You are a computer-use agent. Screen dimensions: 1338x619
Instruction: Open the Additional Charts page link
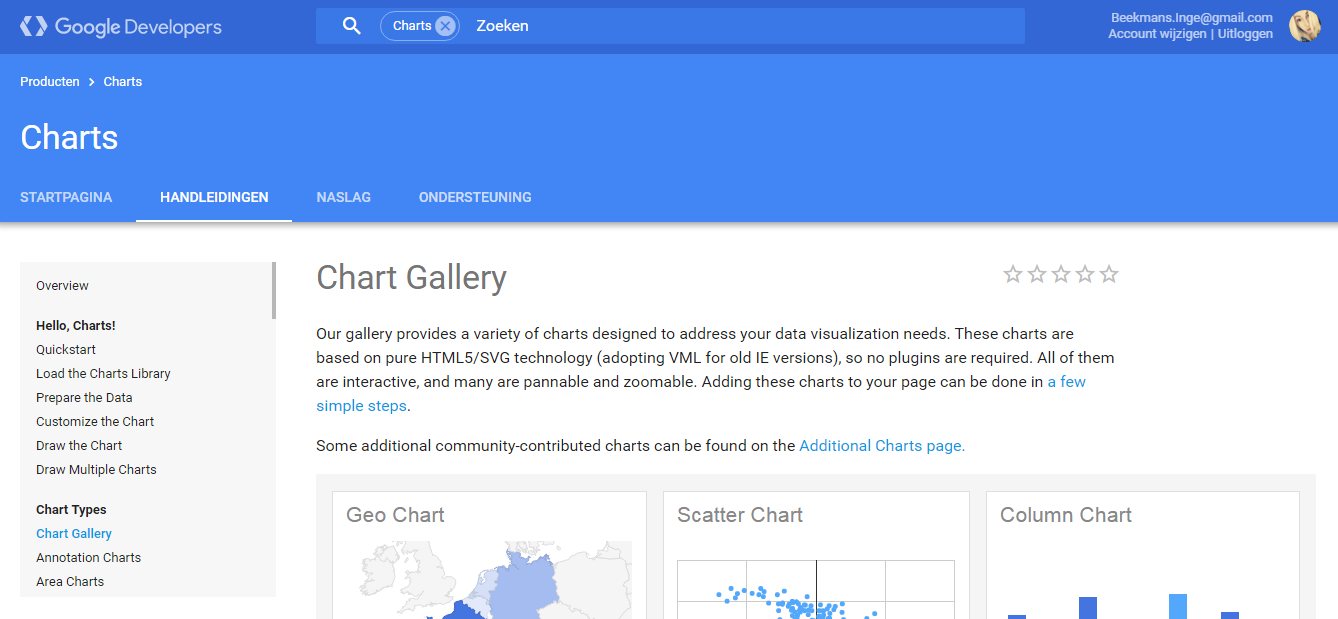(x=882, y=446)
